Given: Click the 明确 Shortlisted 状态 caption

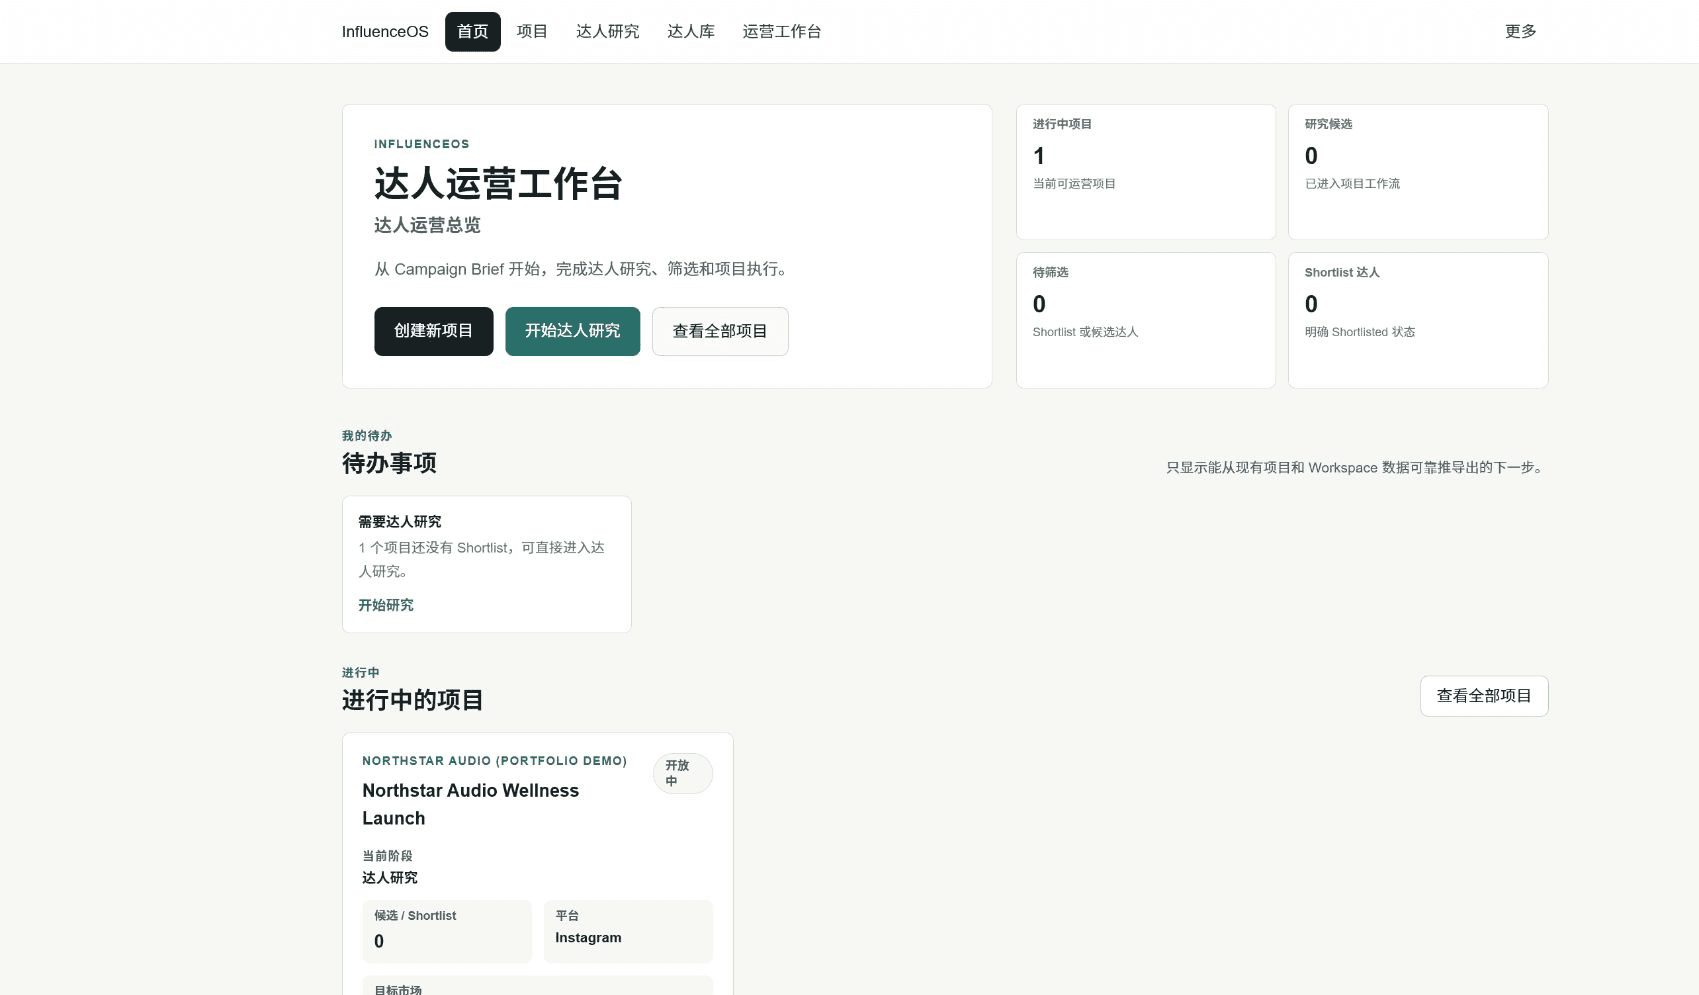Looking at the screenshot, I should [1360, 332].
